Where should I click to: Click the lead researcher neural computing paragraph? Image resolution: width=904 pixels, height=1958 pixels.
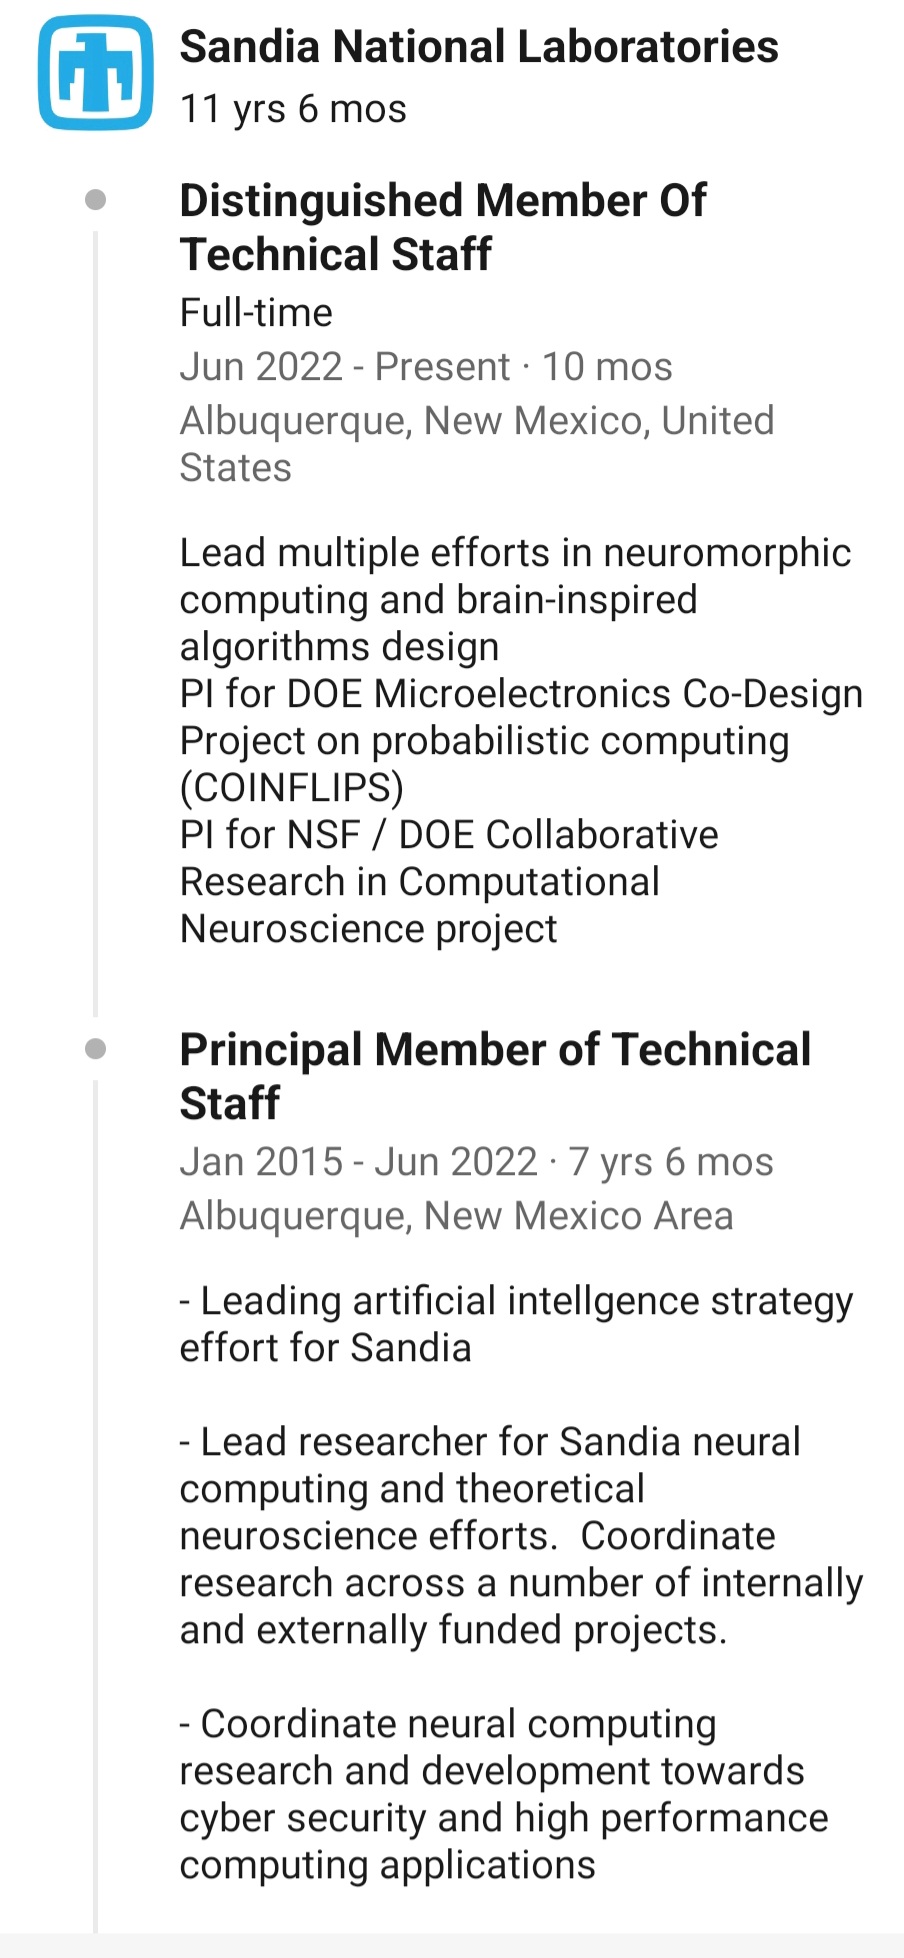(520, 1535)
